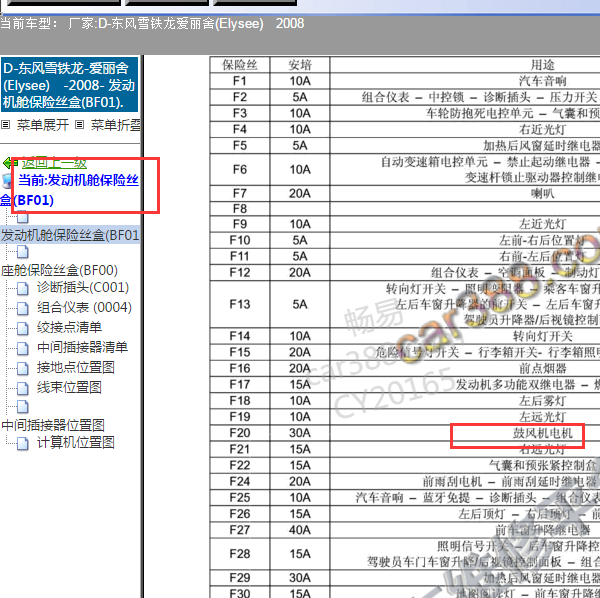600x598 pixels.
Task: Open 接地点位置图 tree entry
Action: click(x=76, y=368)
